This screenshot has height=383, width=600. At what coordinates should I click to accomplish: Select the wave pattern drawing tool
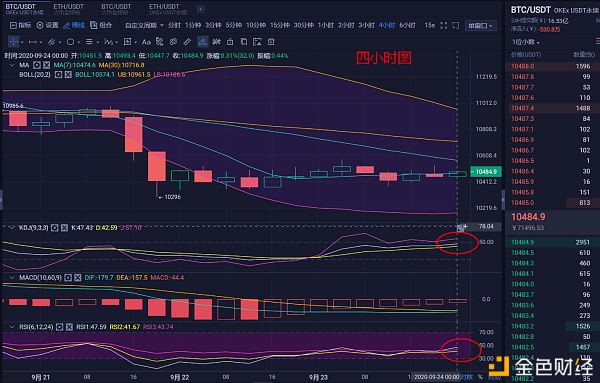[108, 42]
